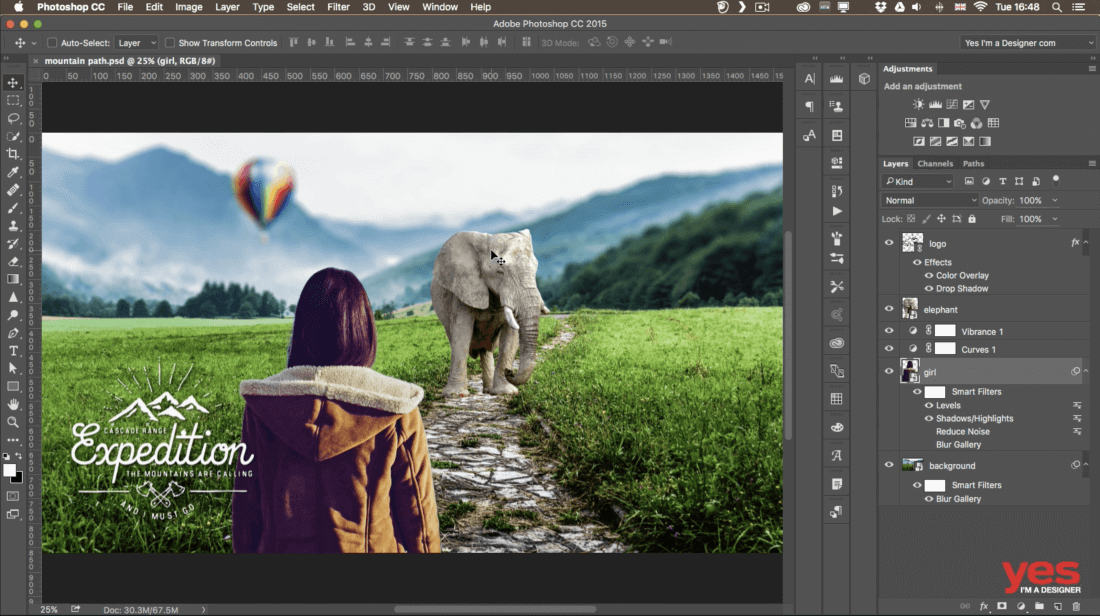Select the Lasso tool
Image resolution: width=1100 pixels, height=616 pixels.
click(13, 118)
